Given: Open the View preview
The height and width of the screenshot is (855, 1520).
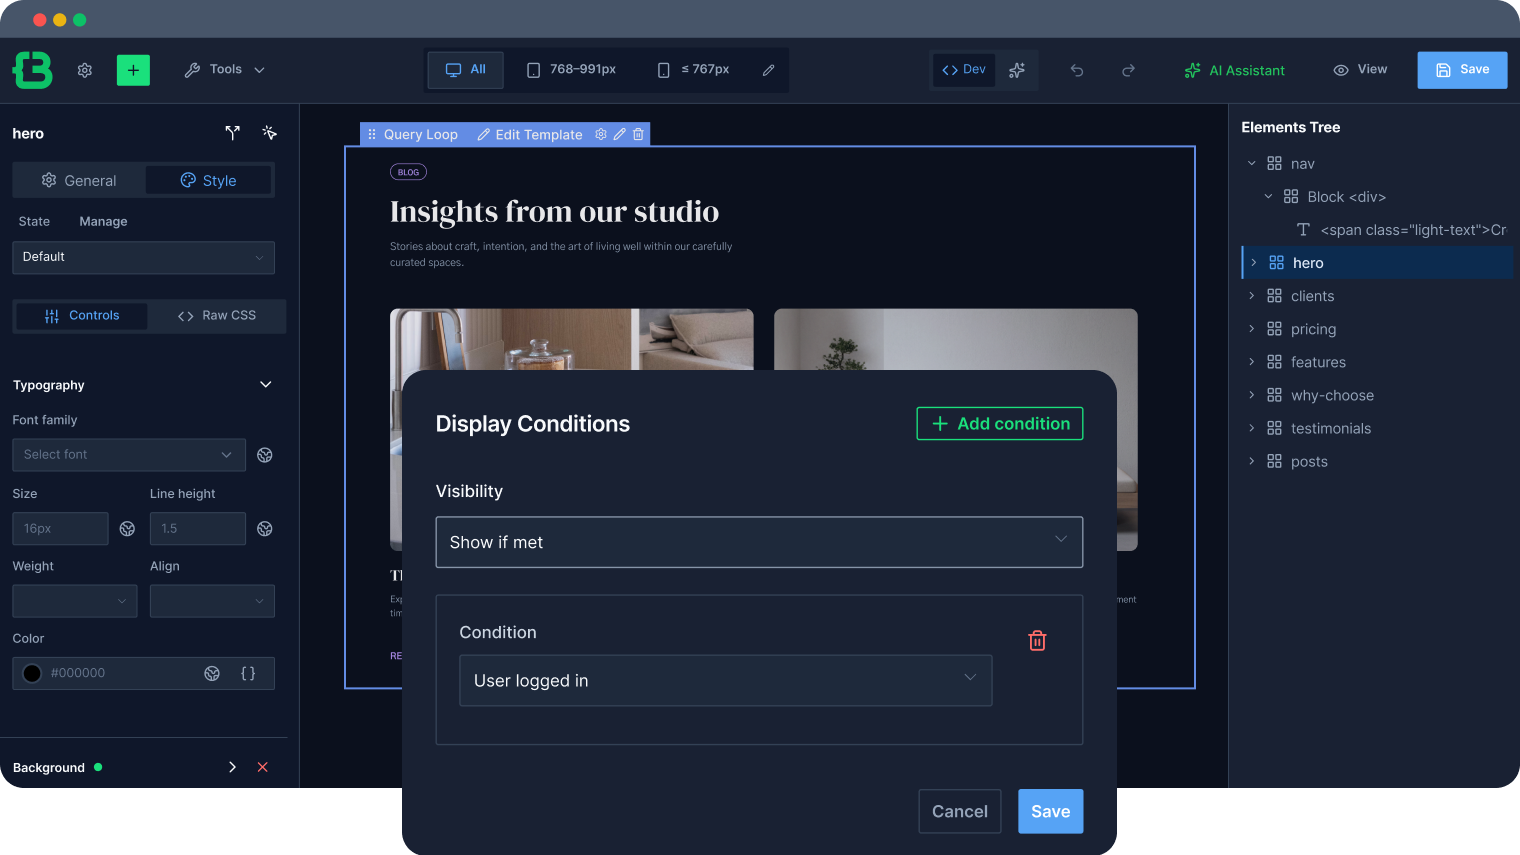Looking at the screenshot, I should click(1360, 70).
